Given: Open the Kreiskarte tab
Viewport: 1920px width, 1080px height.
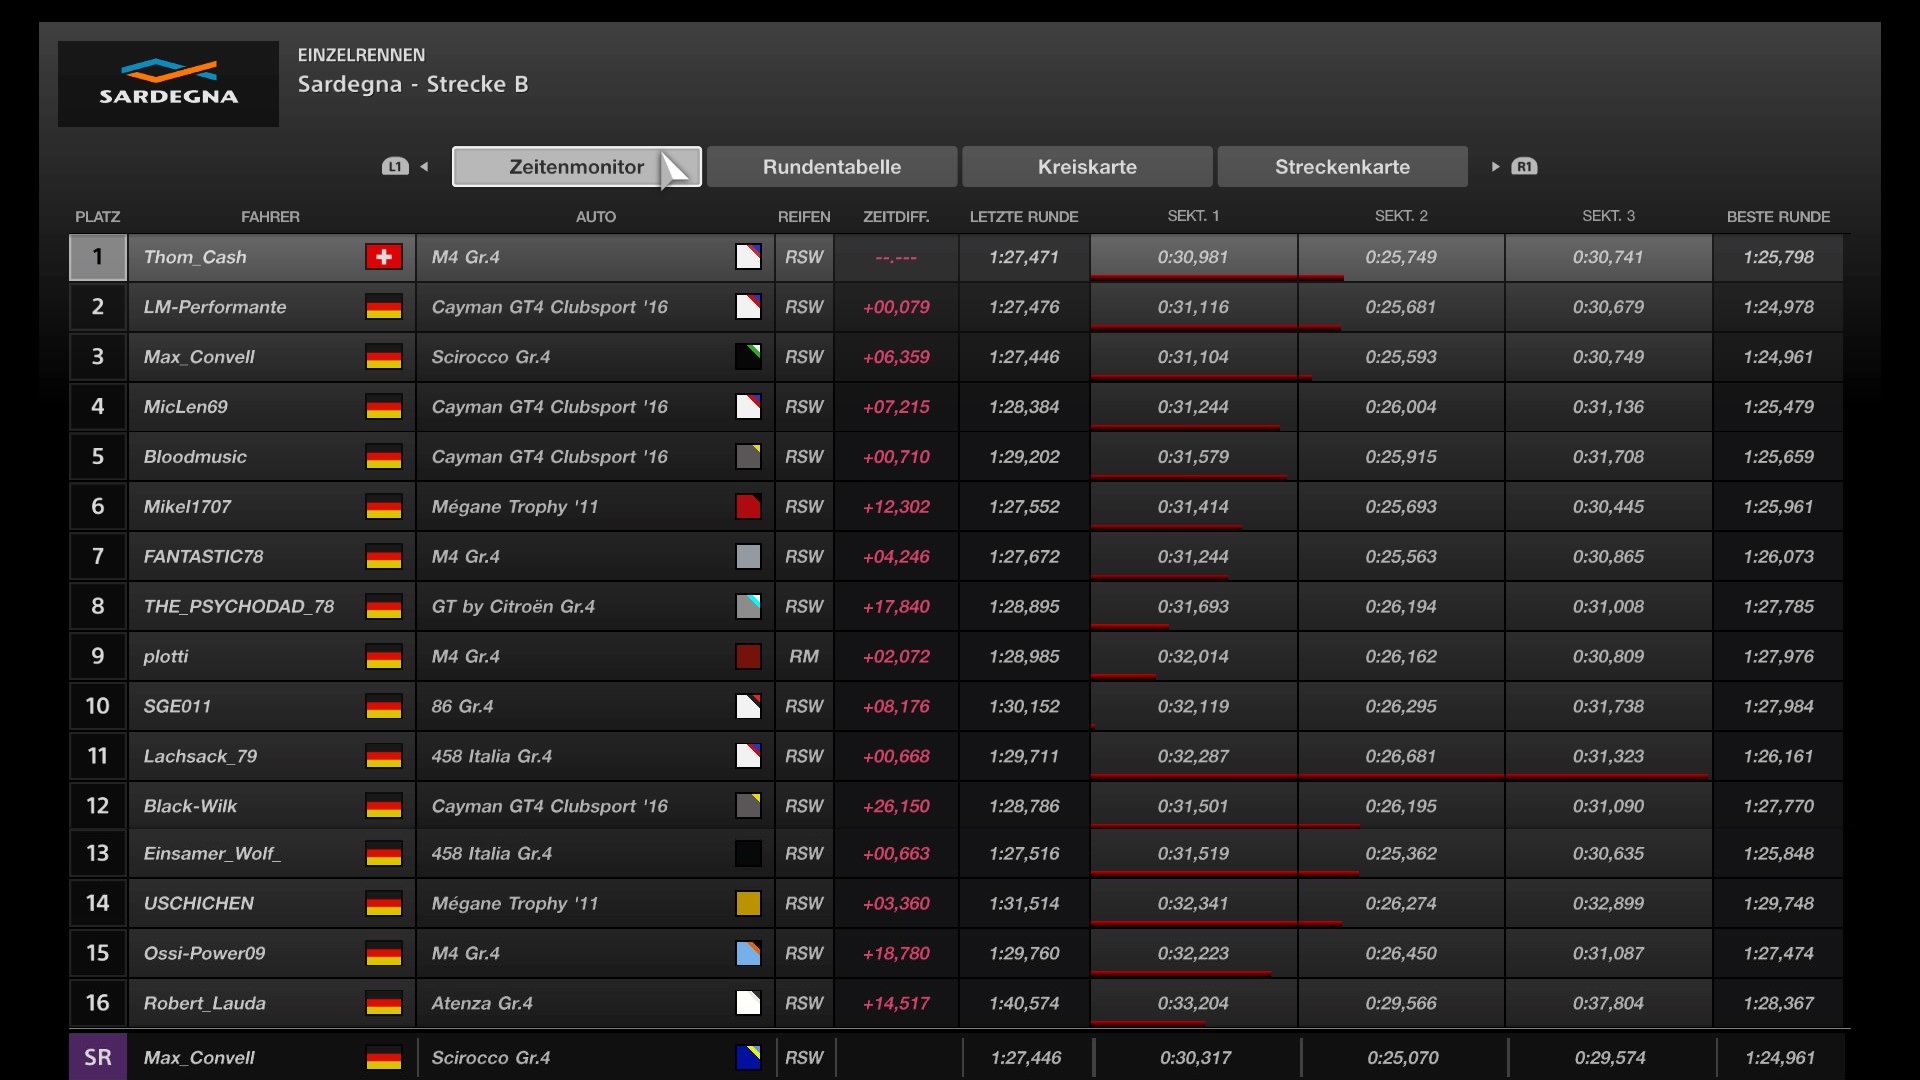Looking at the screenshot, I should click(1087, 167).
